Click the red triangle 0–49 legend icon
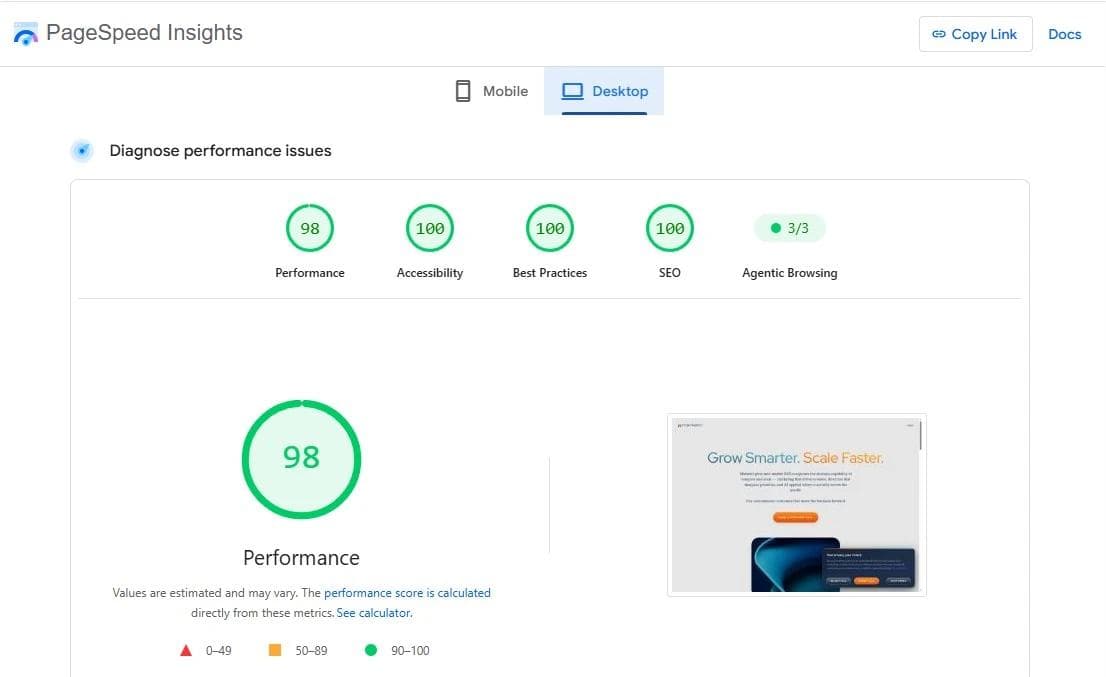The height and width of the screenshot is (677, 1106). coord(186,650)
